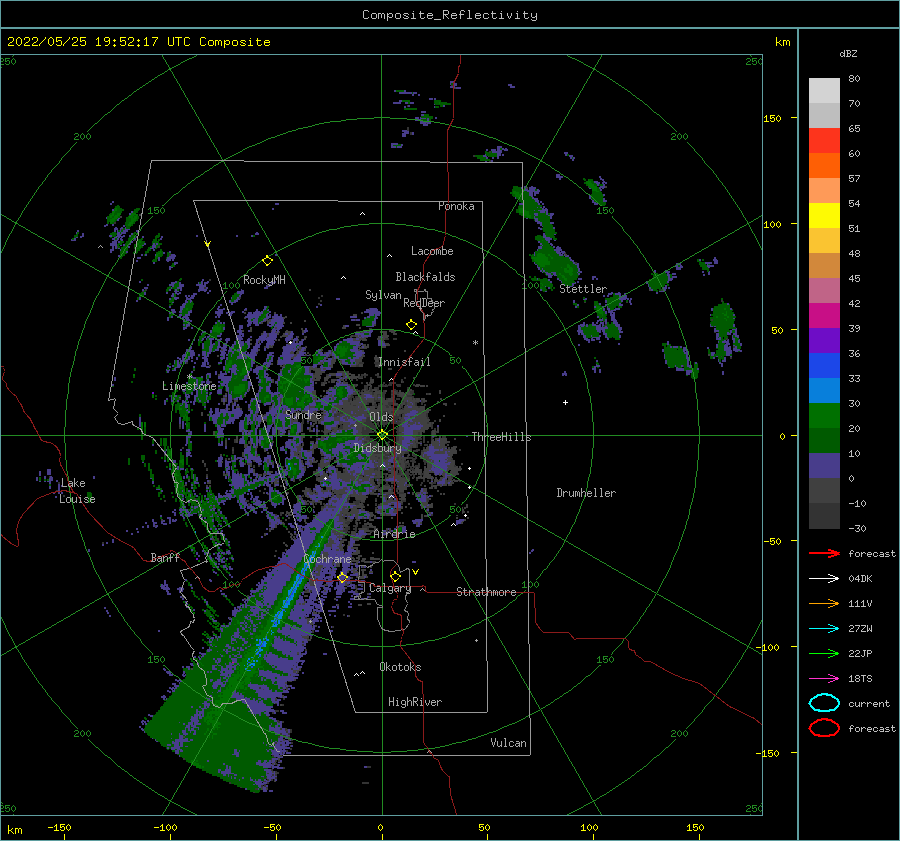Click the red forecast arrow in legend

pyautogui.click(x=824, y=553)
